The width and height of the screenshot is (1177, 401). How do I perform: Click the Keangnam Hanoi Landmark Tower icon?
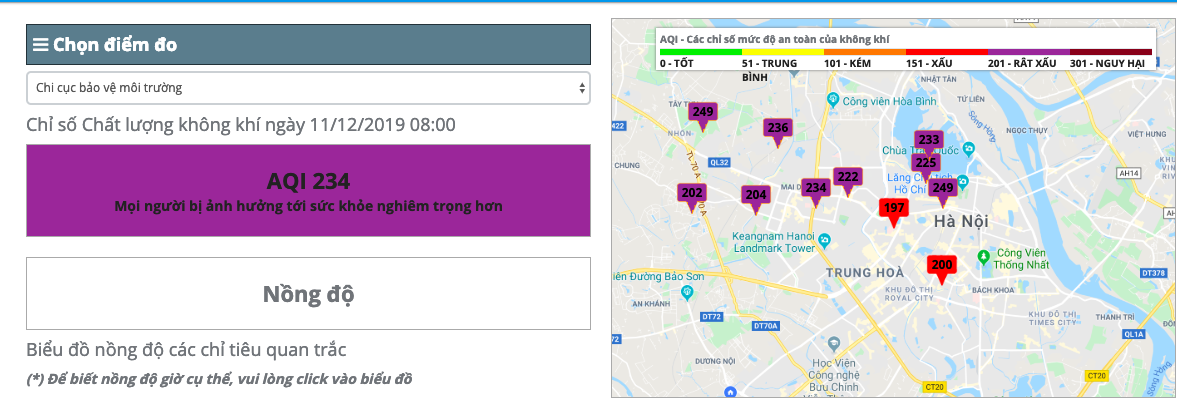(824, 240)
